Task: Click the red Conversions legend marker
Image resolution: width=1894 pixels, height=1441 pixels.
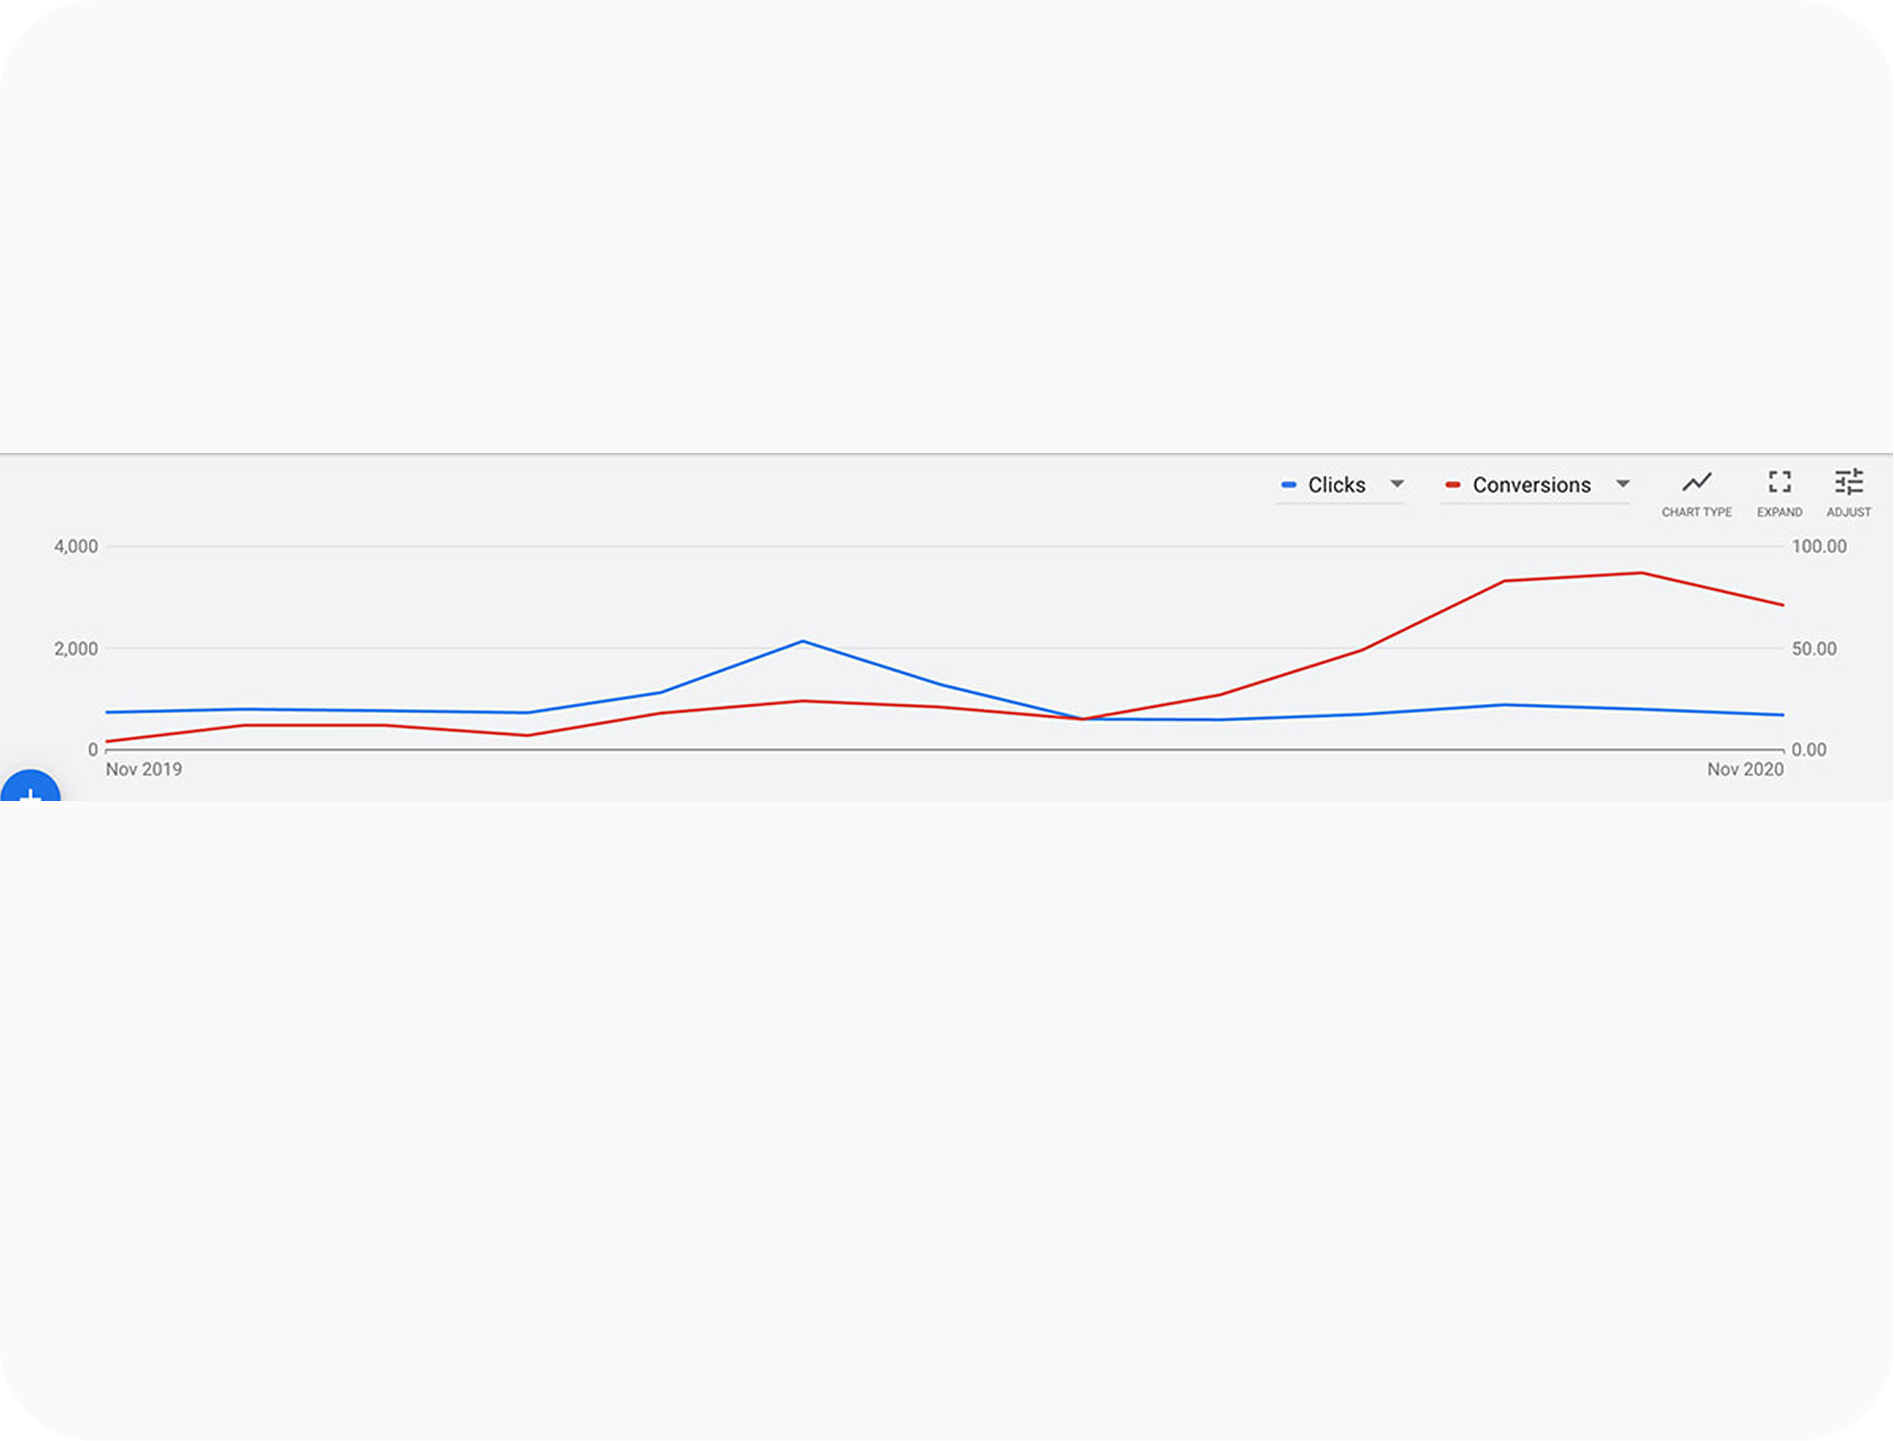Action: 1452,485
